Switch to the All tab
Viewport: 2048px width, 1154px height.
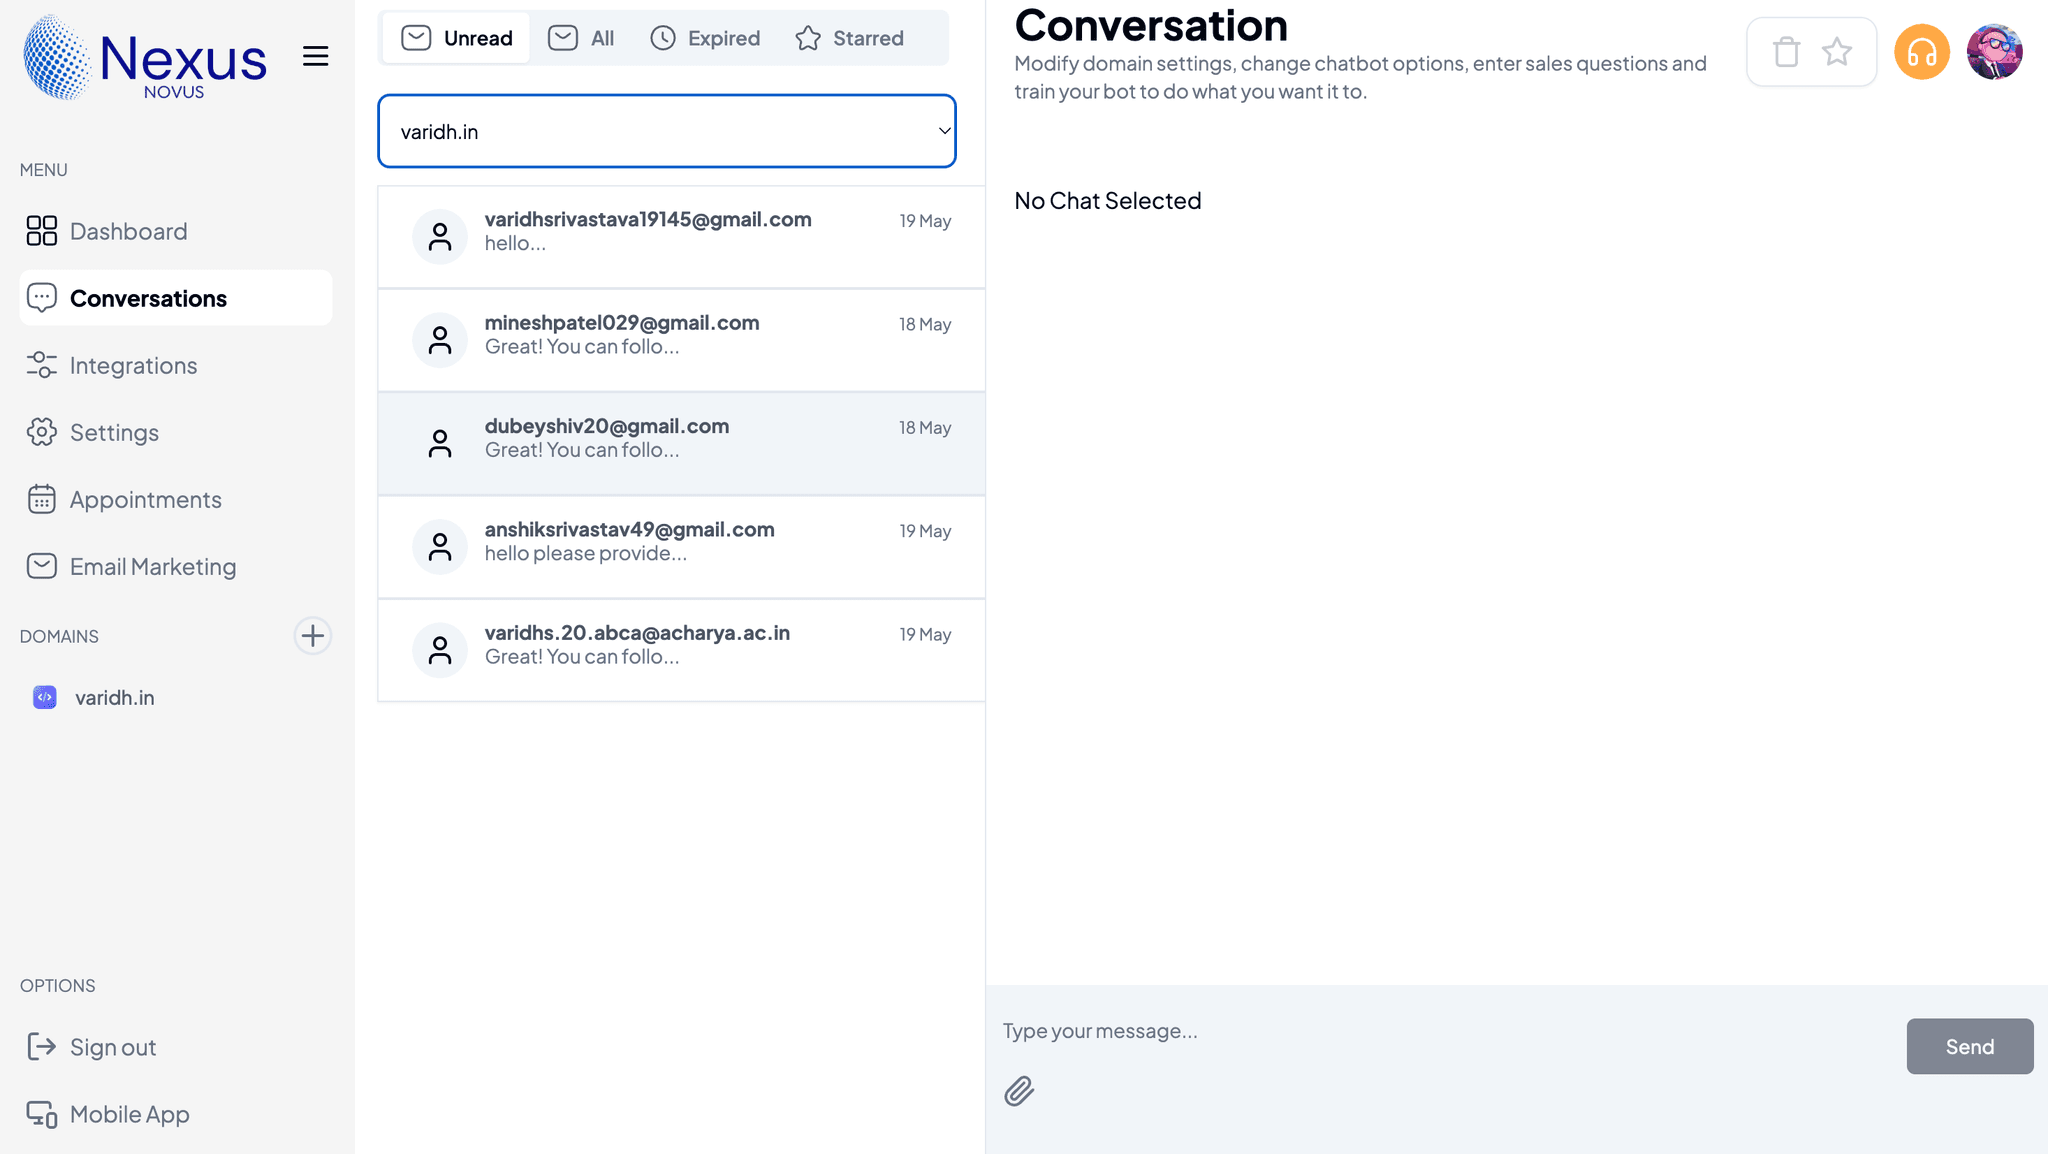coord(581,38)
